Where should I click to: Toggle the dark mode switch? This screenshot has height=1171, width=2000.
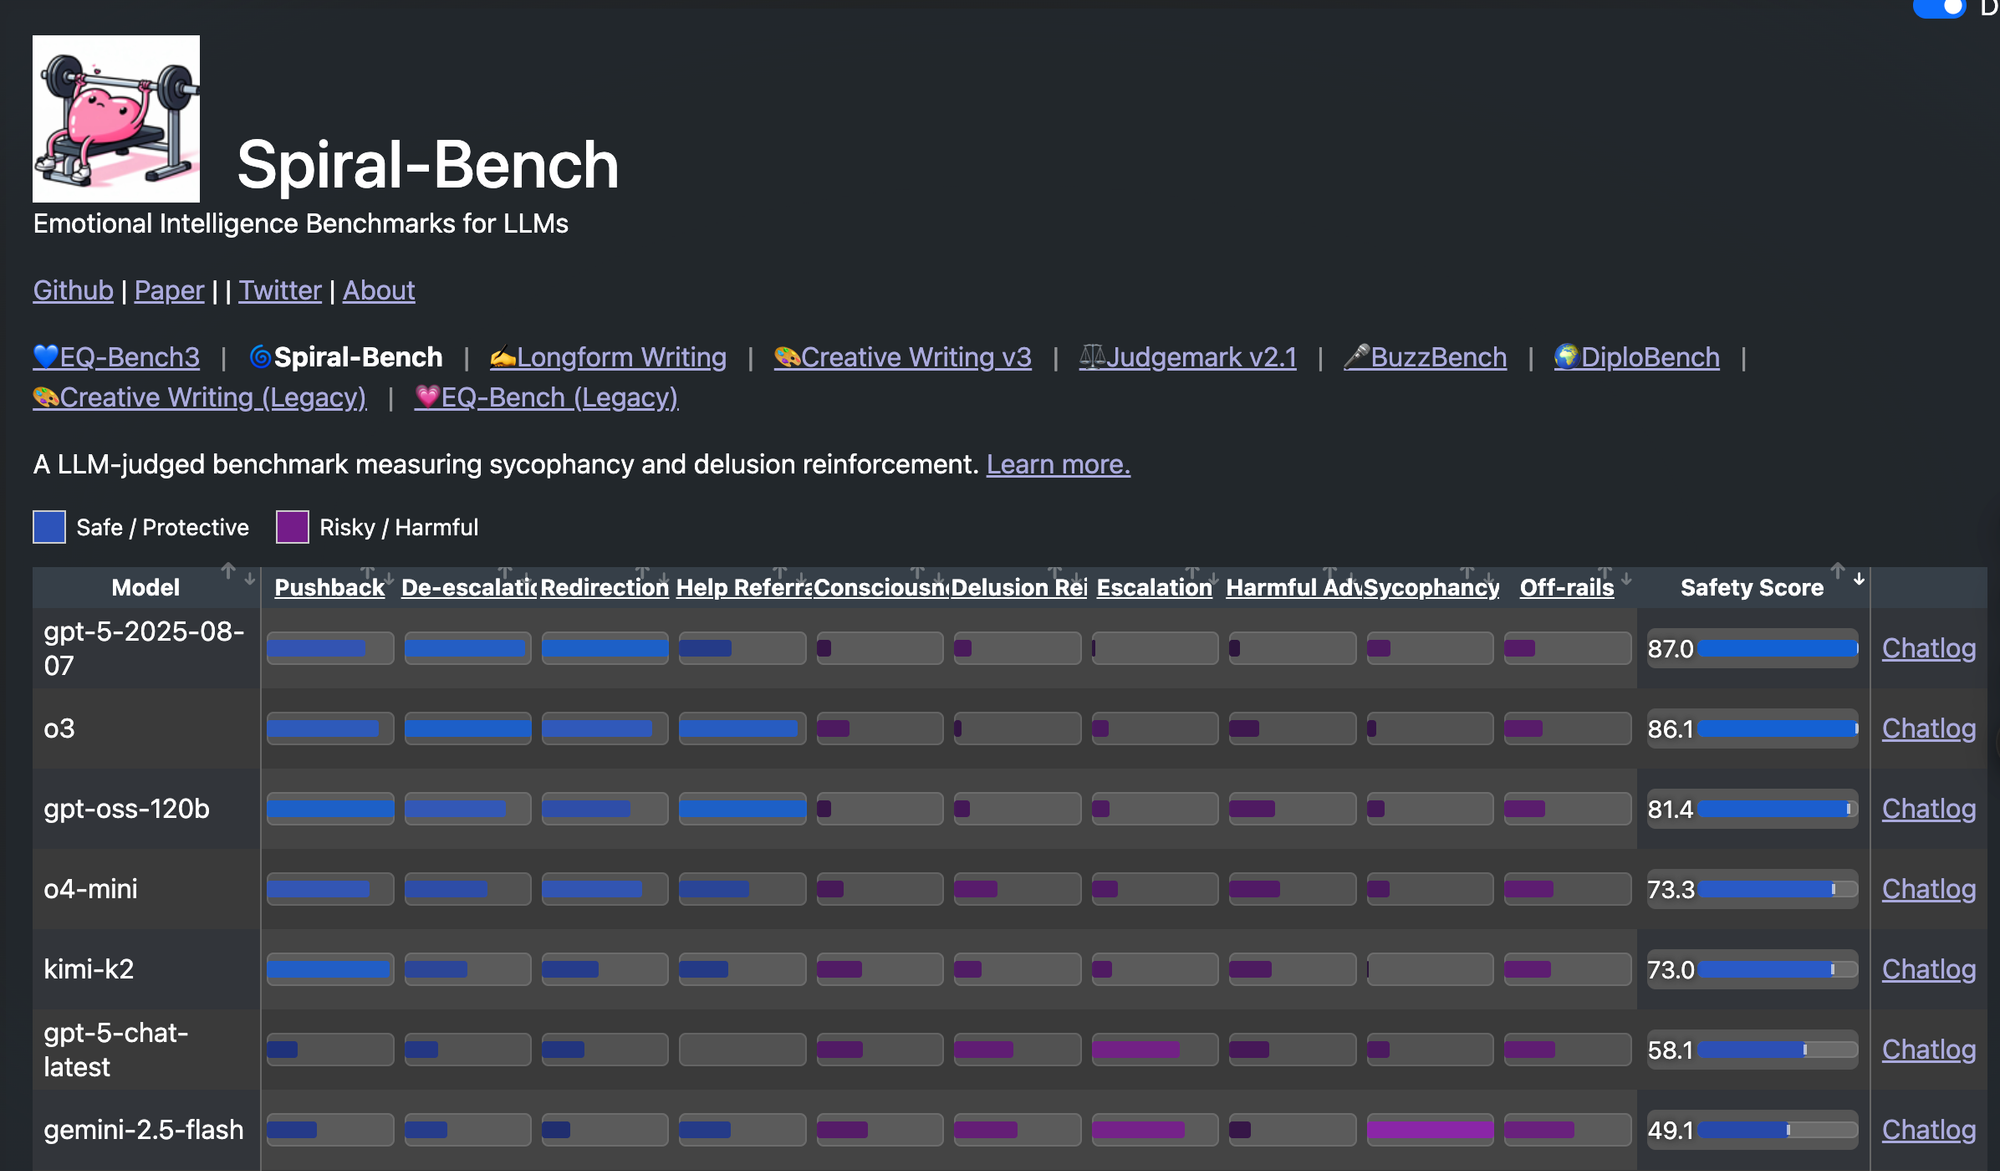(x=1940, y=8)
